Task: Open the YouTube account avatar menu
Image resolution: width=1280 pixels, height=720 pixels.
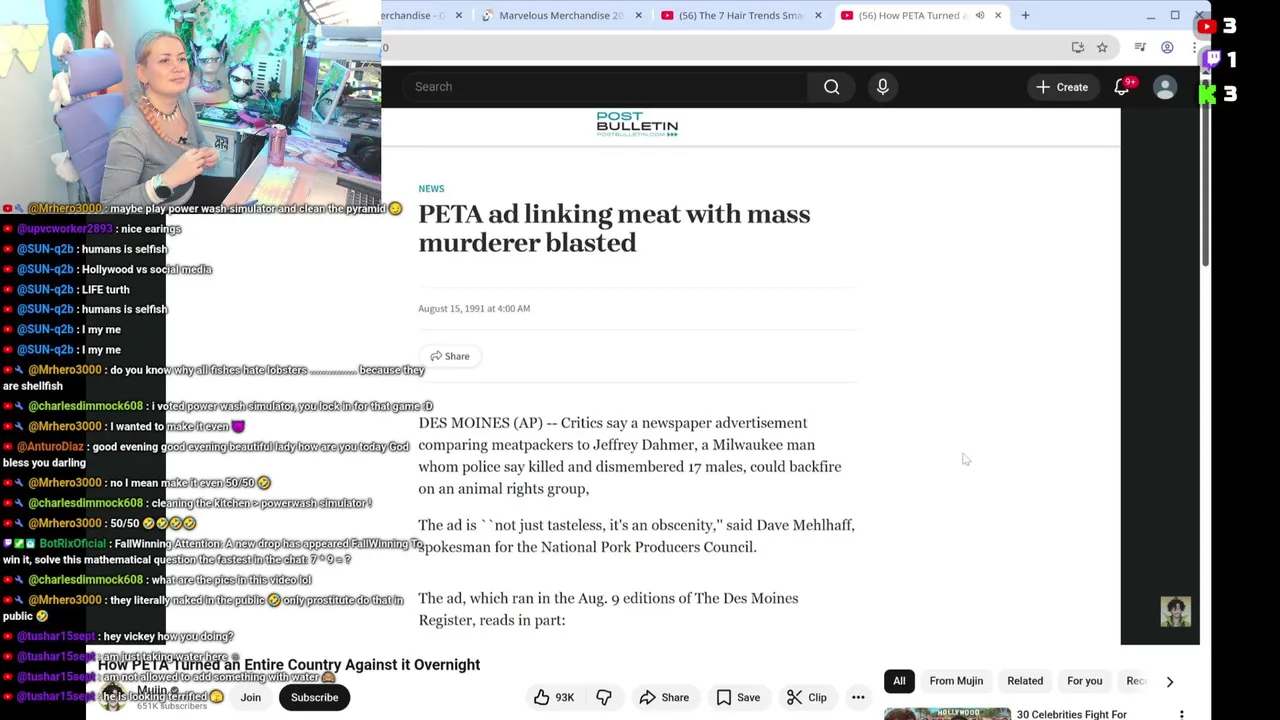Action: (x=1165, y=87)
